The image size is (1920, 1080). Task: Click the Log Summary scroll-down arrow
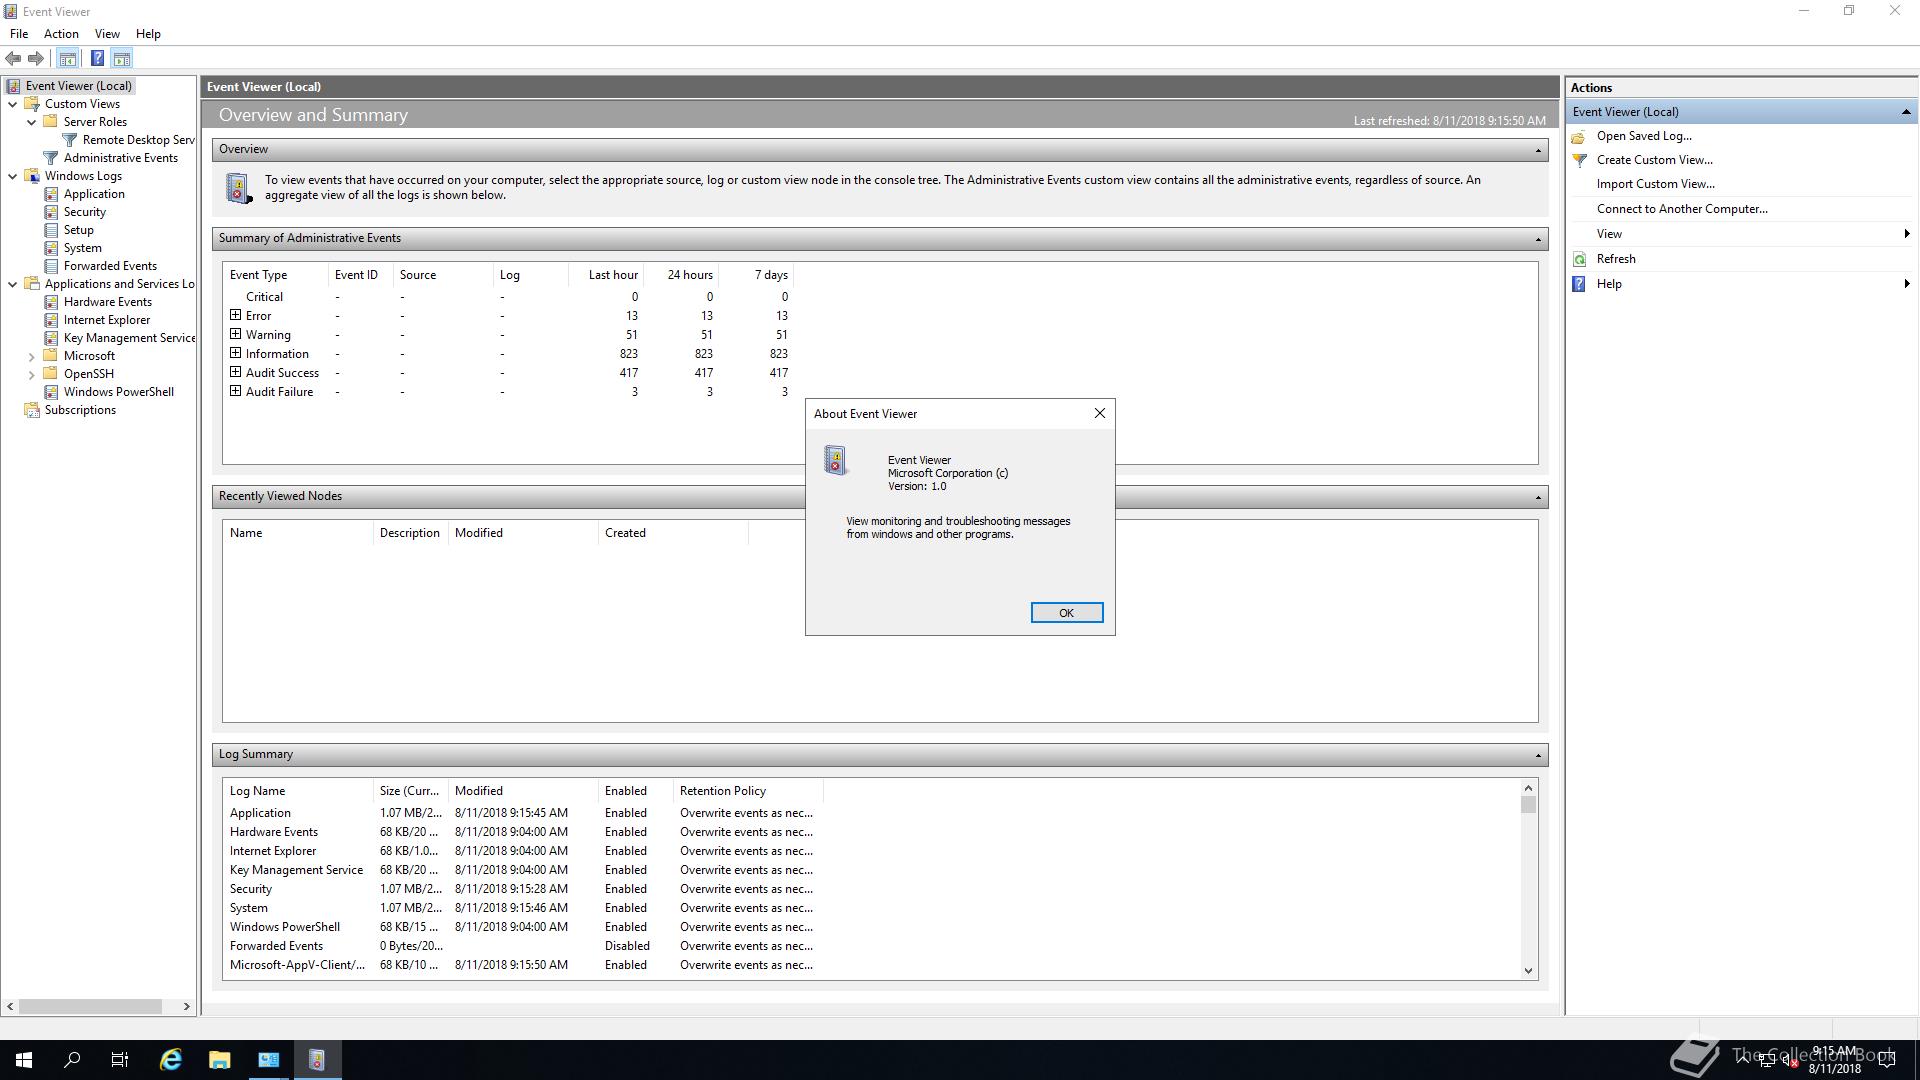tap(1528, 970)
